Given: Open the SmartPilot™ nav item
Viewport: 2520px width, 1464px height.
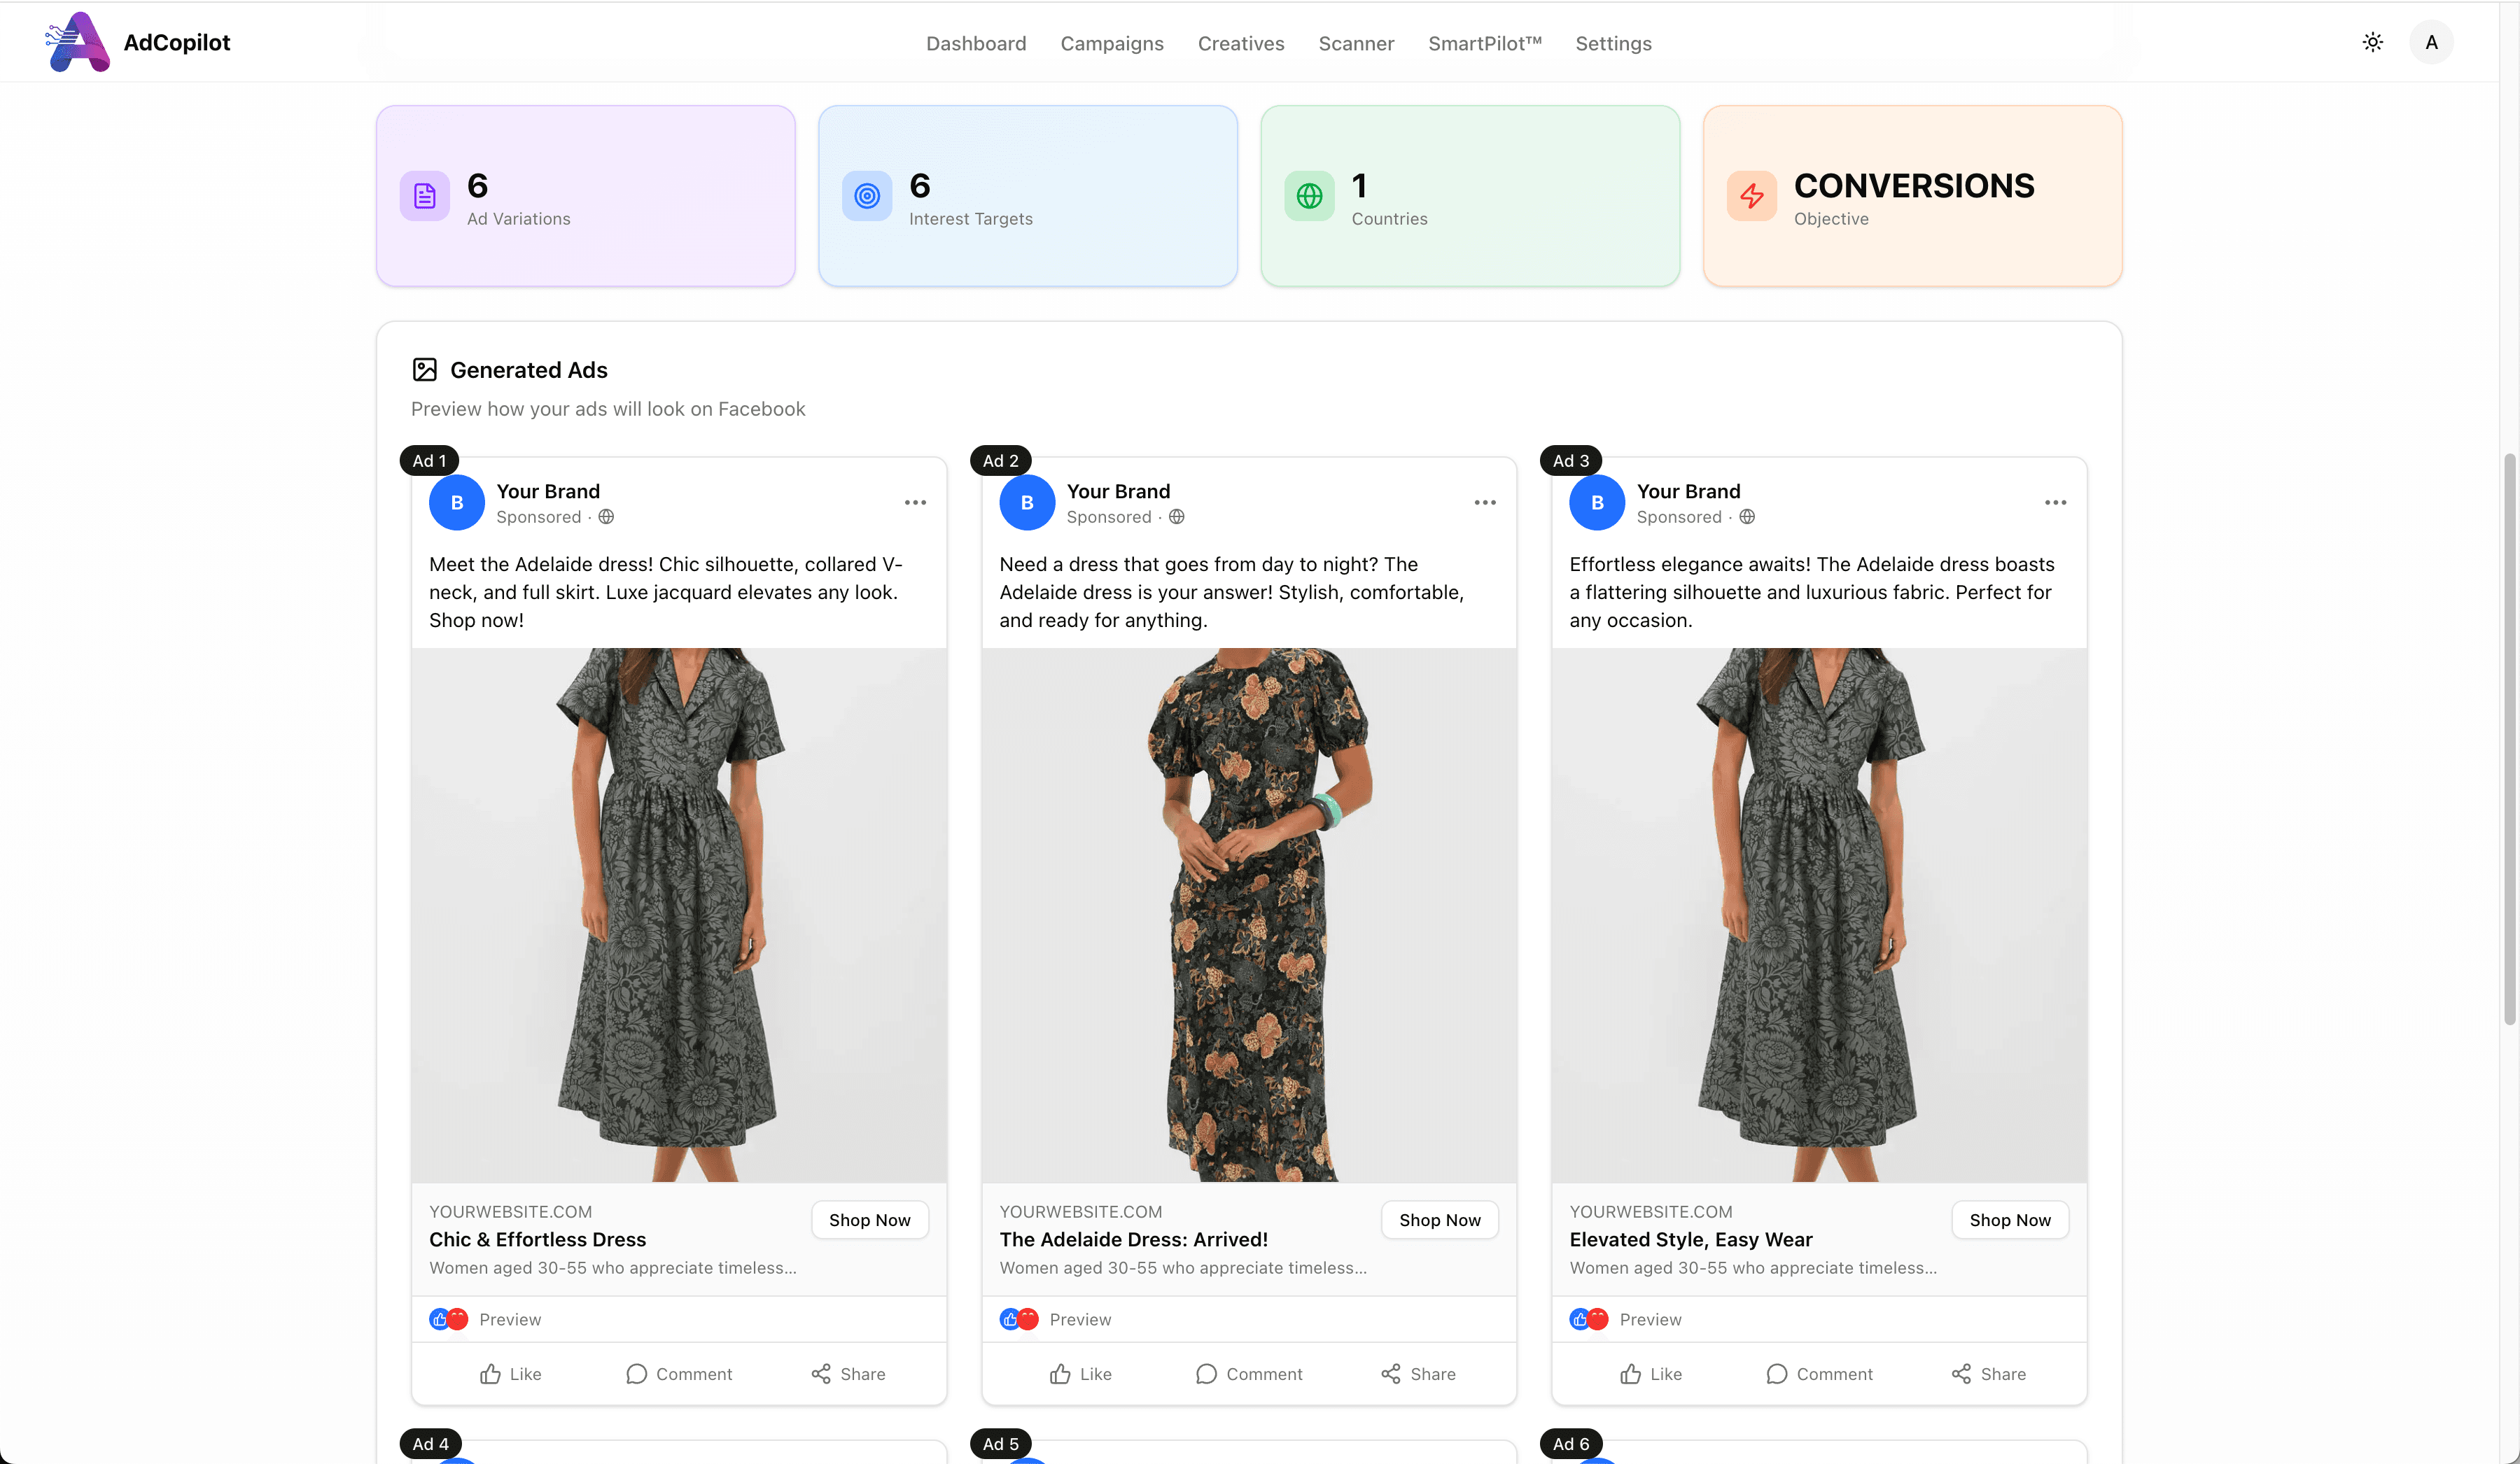Looking at the screenshot, I should tap(1484, 43).
